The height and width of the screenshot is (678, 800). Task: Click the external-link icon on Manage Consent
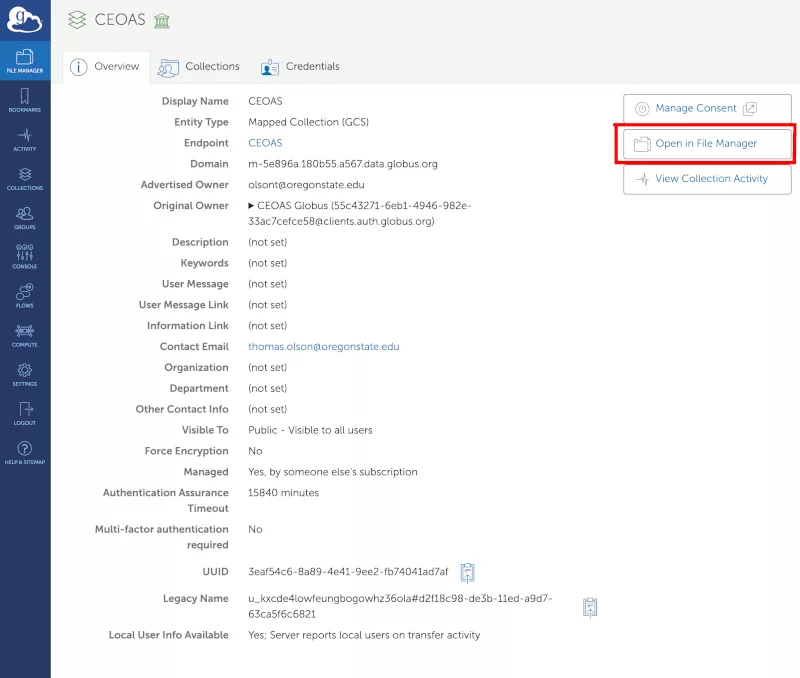click(x=749, y=109)
